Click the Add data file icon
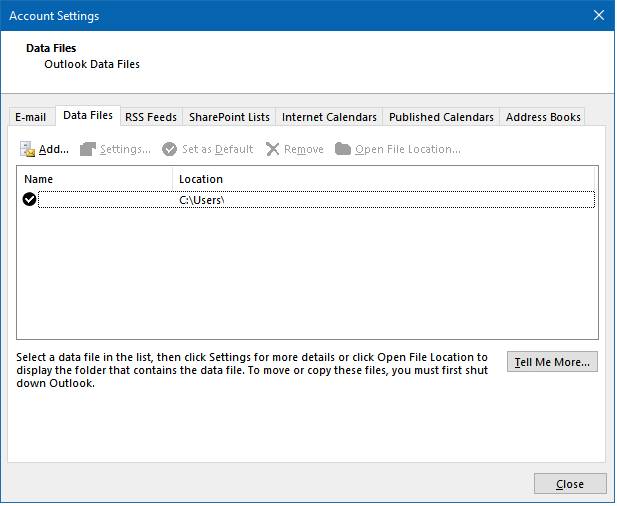Viewport: 617px width, 506px height. click(28, 150)
